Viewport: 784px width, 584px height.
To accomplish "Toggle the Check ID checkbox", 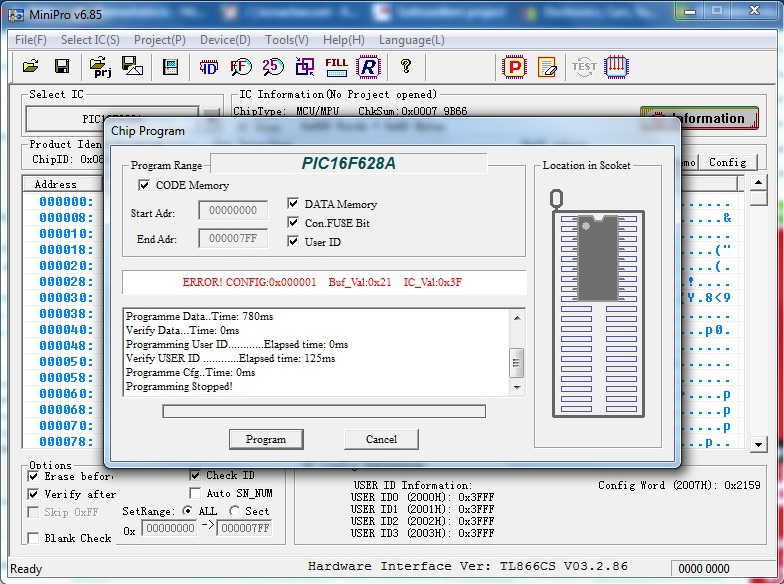I will tap(196, 475).
